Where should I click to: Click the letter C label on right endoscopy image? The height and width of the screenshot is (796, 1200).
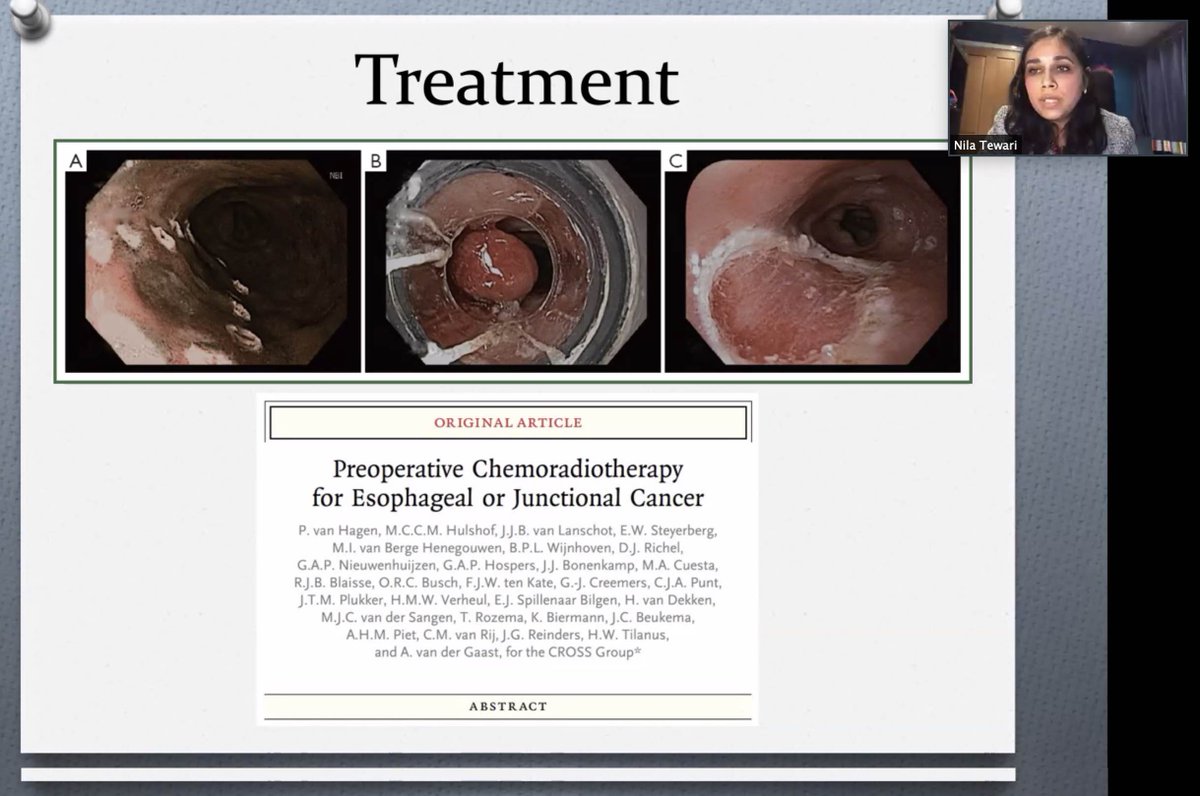[x=678, y=159]
